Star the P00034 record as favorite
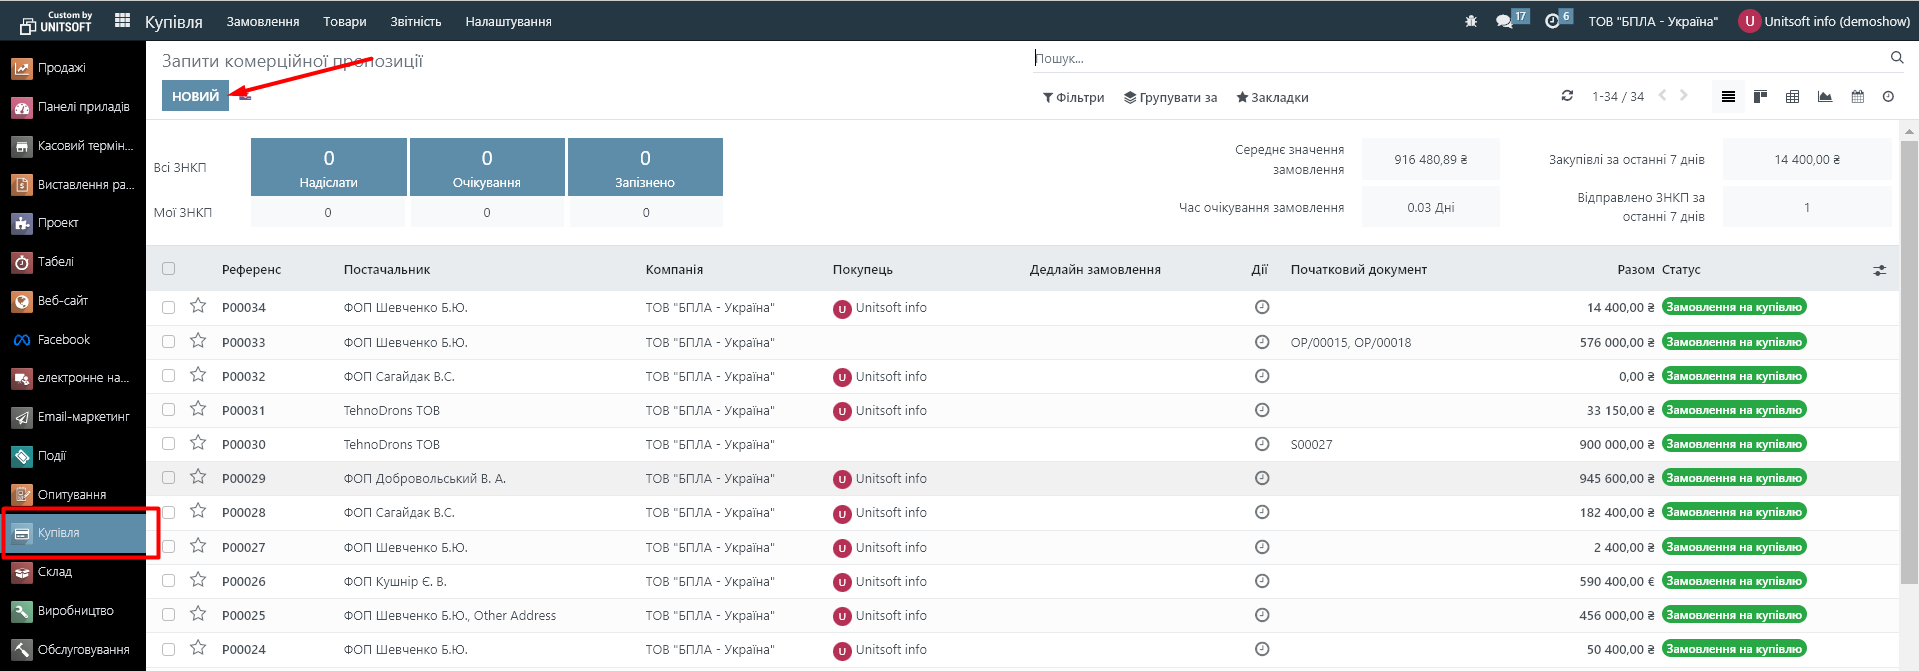This screenshot has height=671, width=1919. click(198, 306)
